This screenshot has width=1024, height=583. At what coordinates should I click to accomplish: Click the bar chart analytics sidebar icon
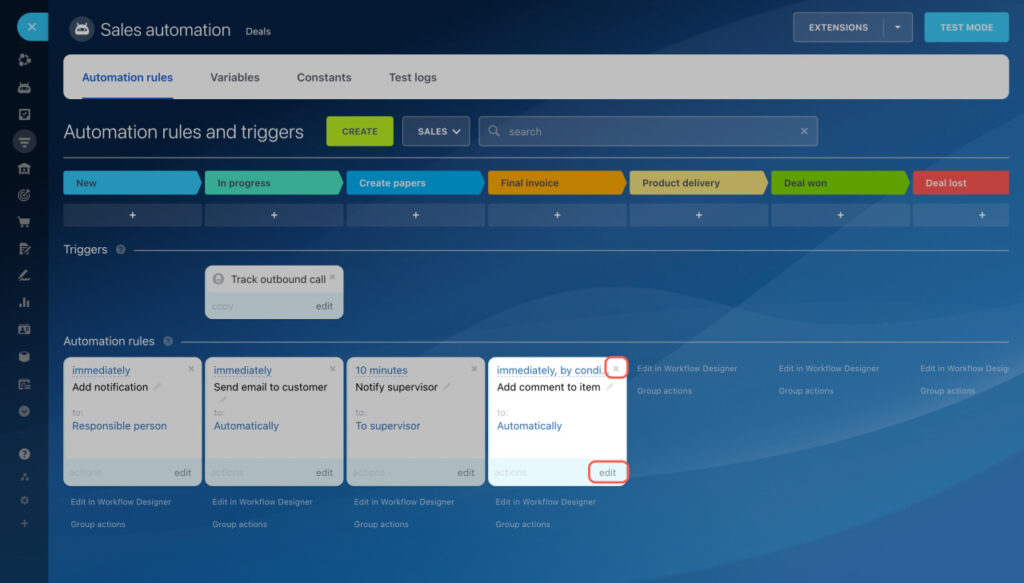[x=24, y=302]
